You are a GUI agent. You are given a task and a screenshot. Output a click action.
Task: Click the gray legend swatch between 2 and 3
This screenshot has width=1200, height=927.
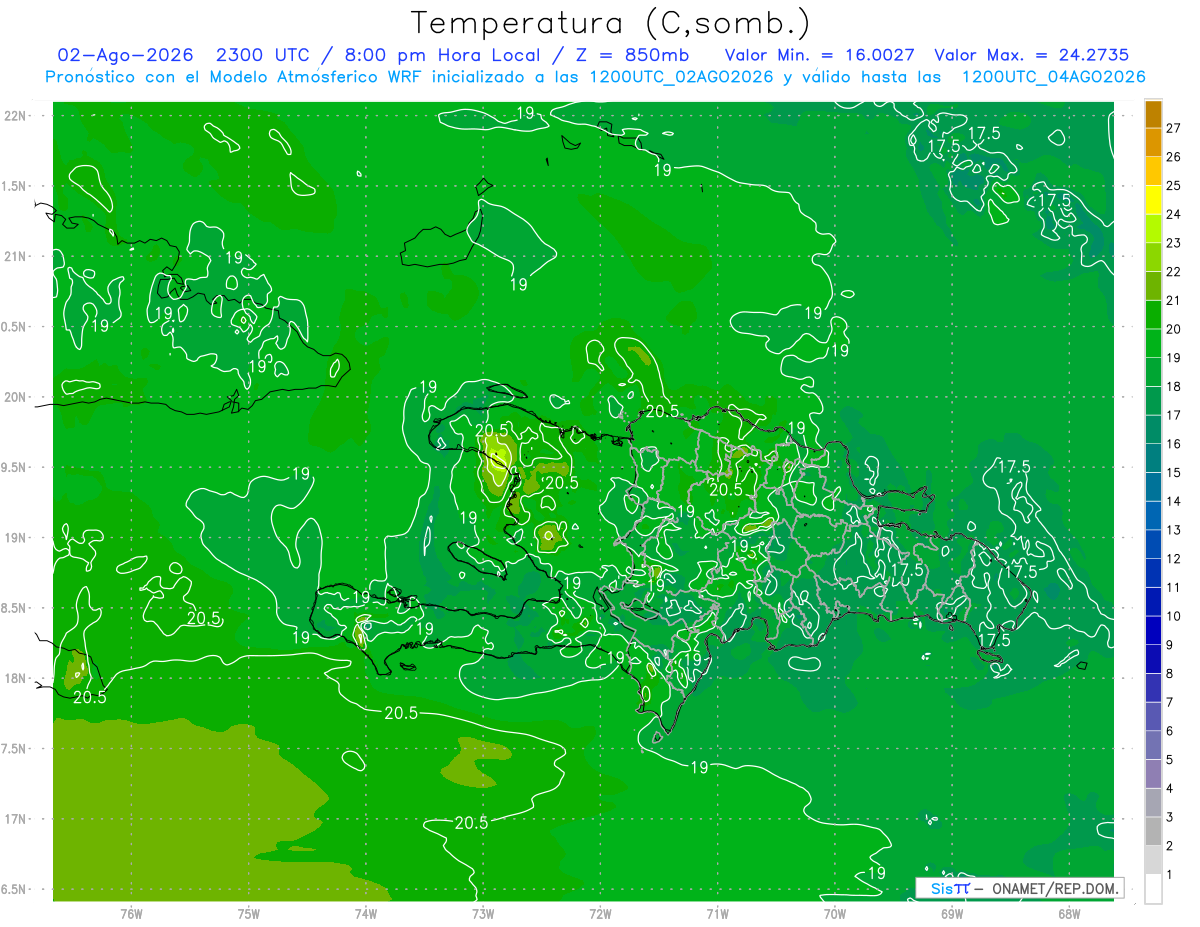pyautogui.click(x=1153, y=831)
